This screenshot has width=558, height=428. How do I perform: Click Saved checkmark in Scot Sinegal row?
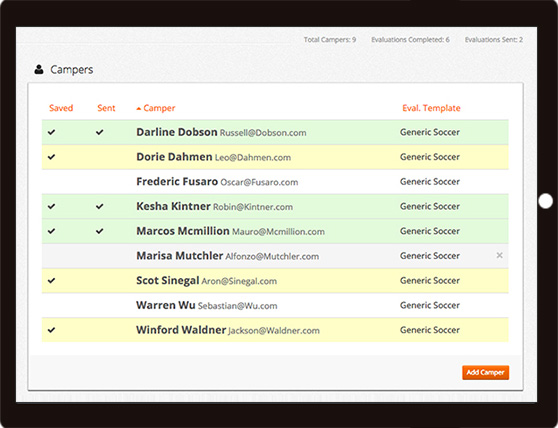[x=52, y=280]
